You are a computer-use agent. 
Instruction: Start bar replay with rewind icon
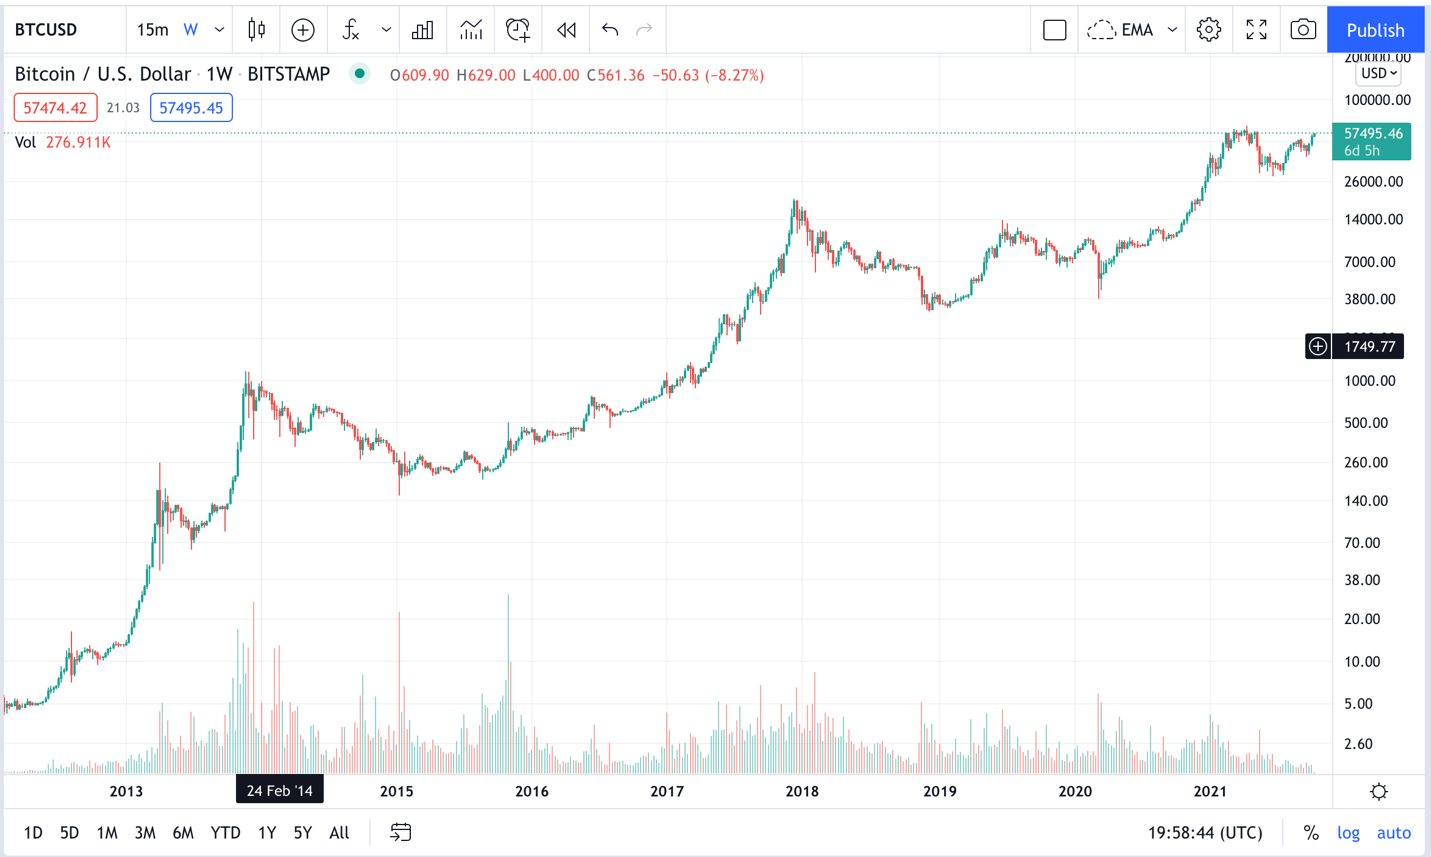(566, 30)
